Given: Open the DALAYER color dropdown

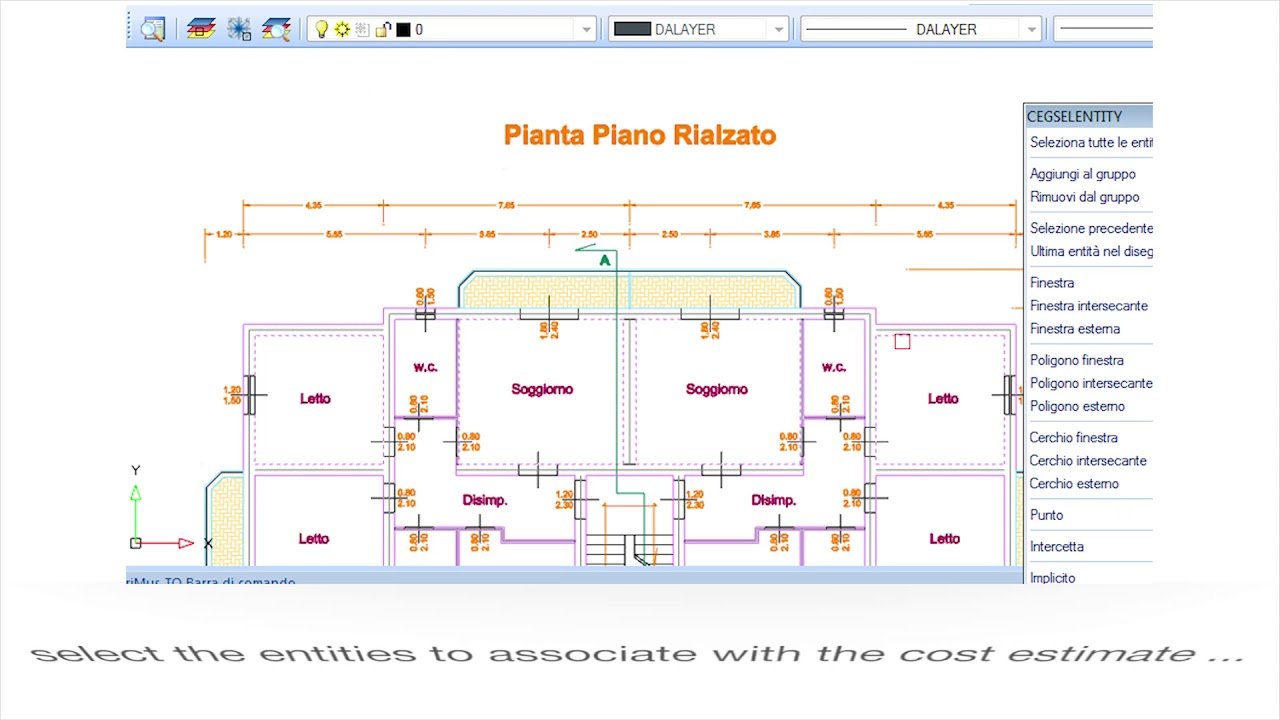Looking at the screenshot, I should [779, 30].
